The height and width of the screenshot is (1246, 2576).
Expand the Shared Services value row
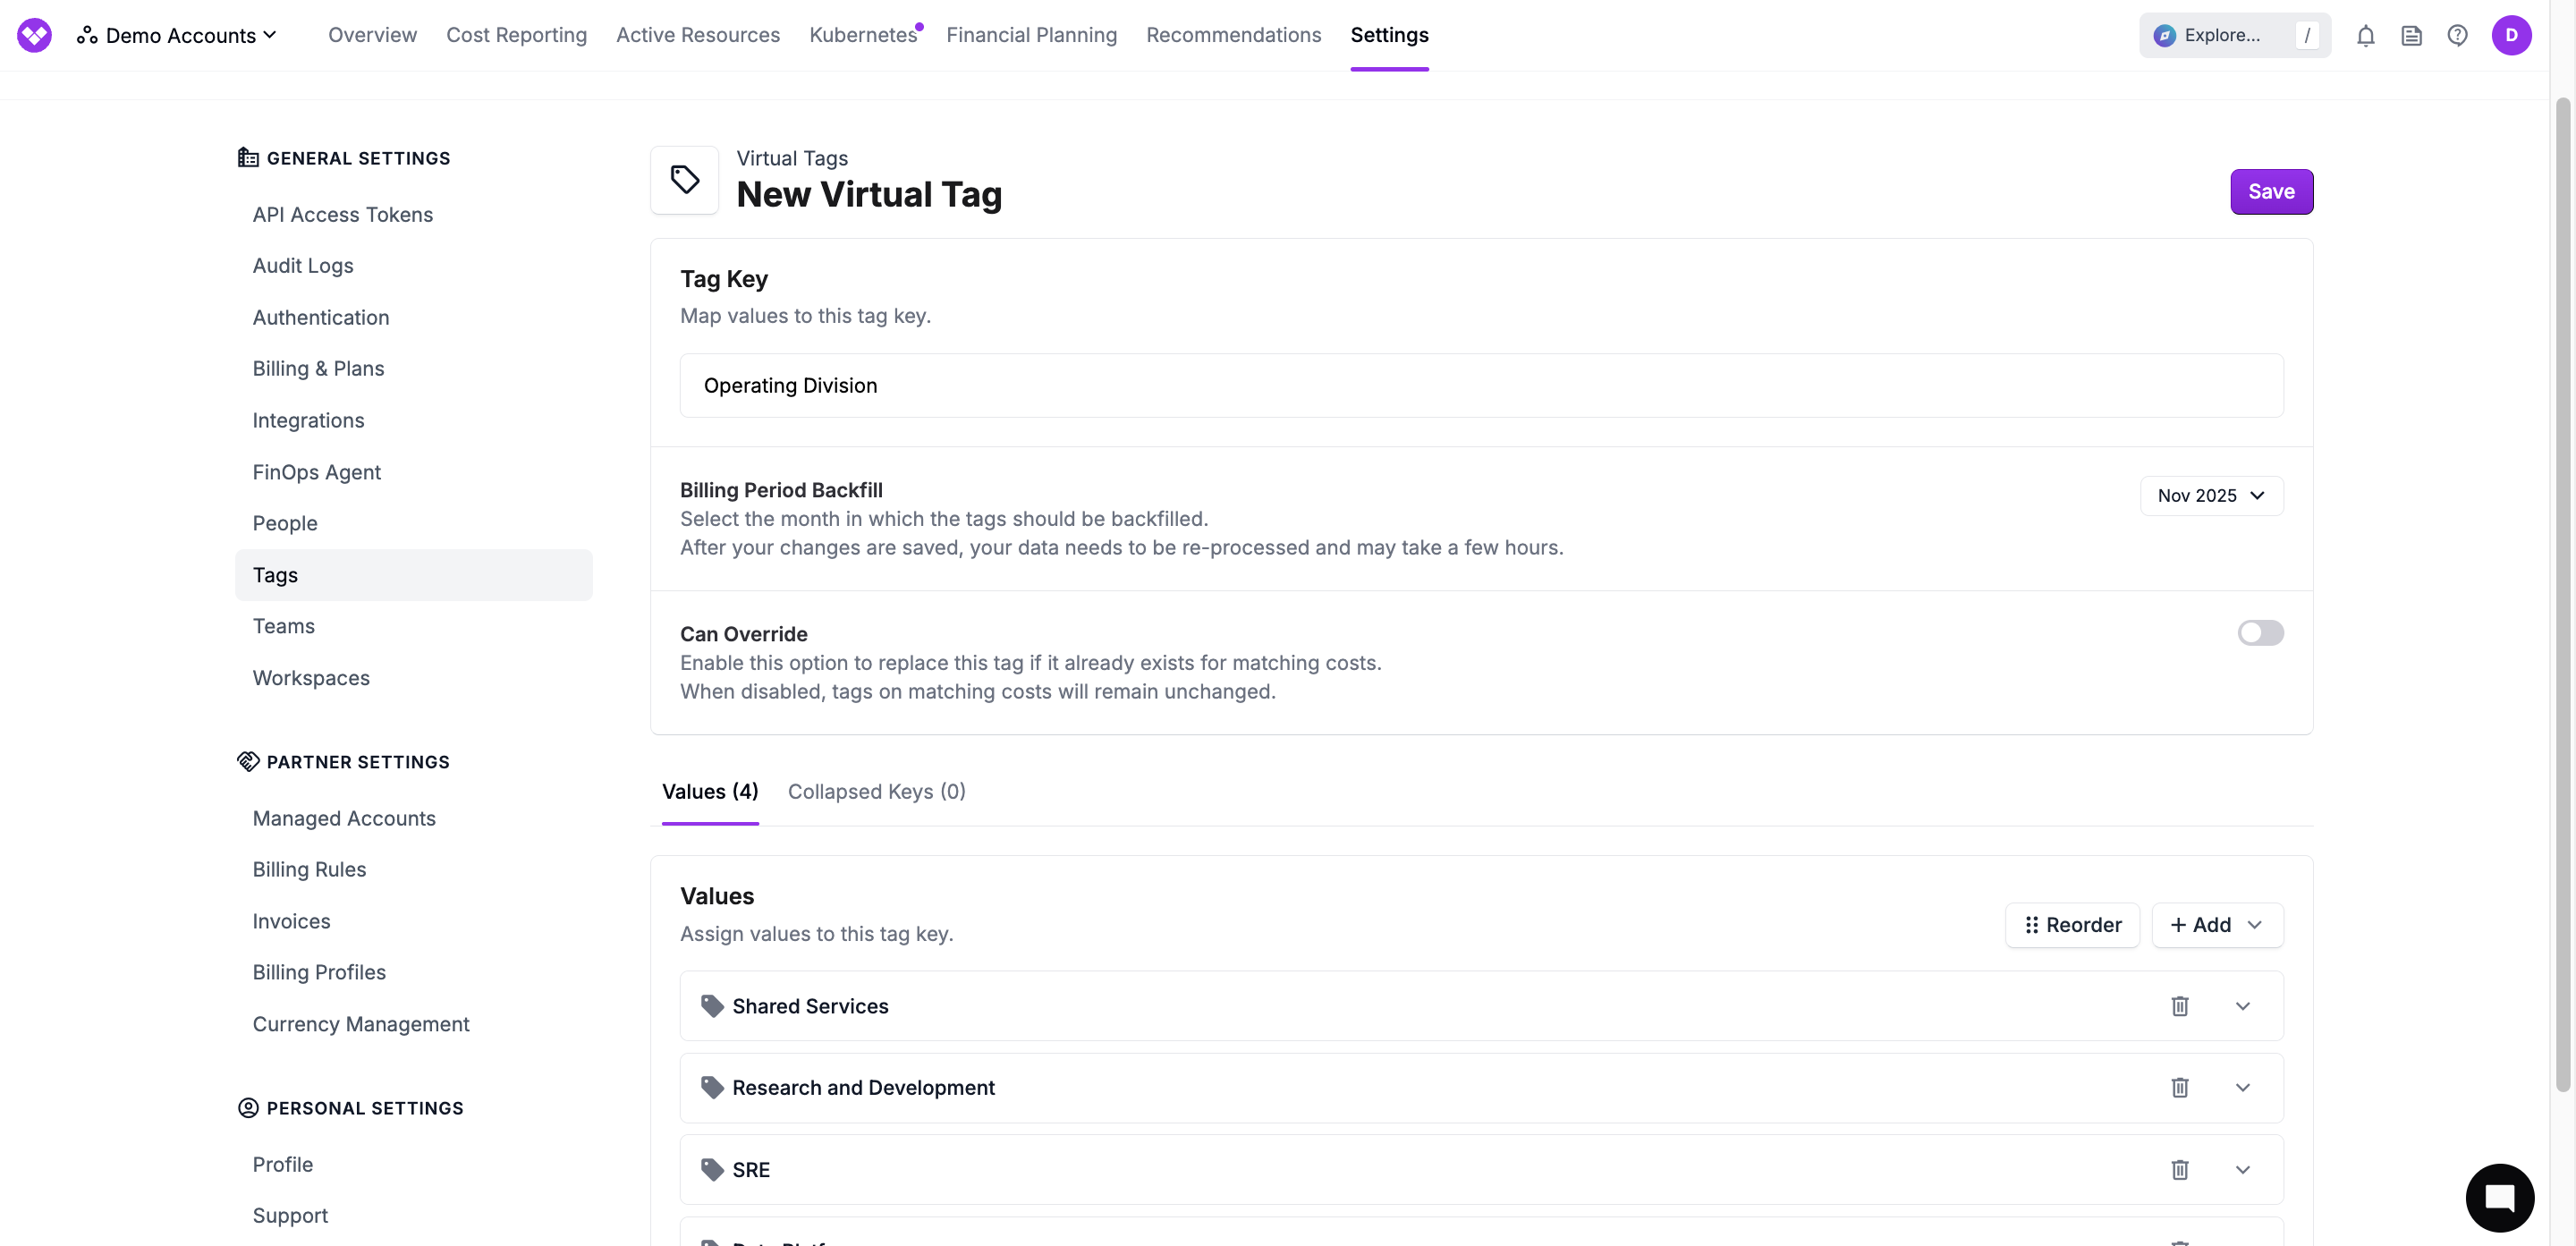tap(2243, 1006)
